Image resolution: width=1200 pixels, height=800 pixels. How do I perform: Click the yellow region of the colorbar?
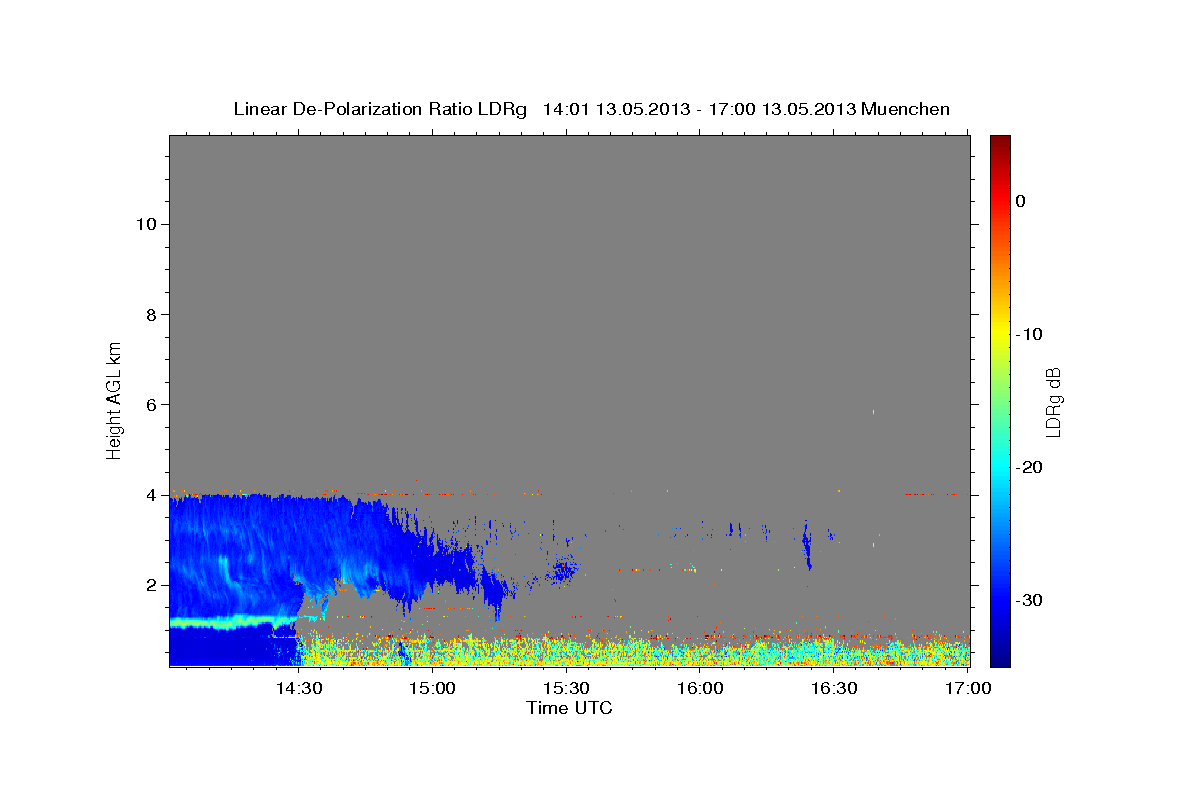1000,330
